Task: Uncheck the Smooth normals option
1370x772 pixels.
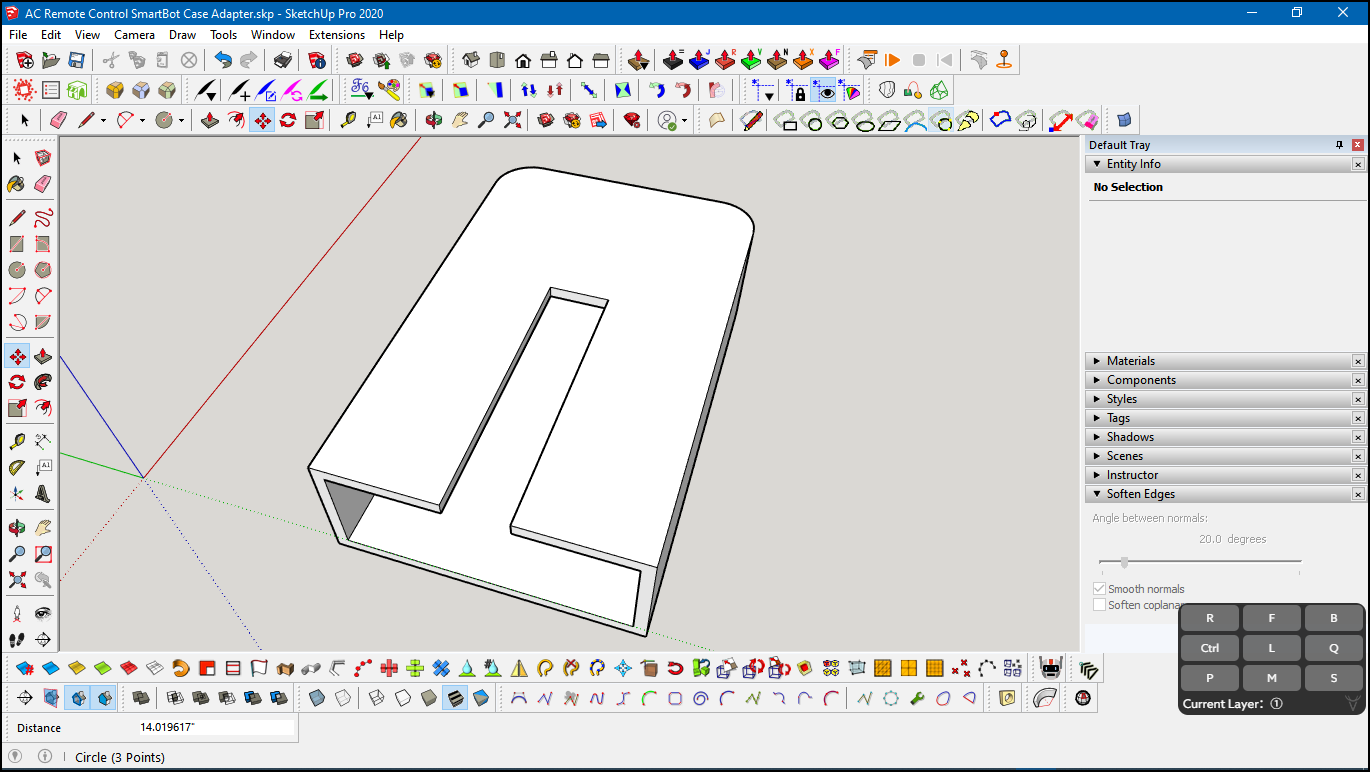Action: pyautogui.click(x=1099, y=588)
